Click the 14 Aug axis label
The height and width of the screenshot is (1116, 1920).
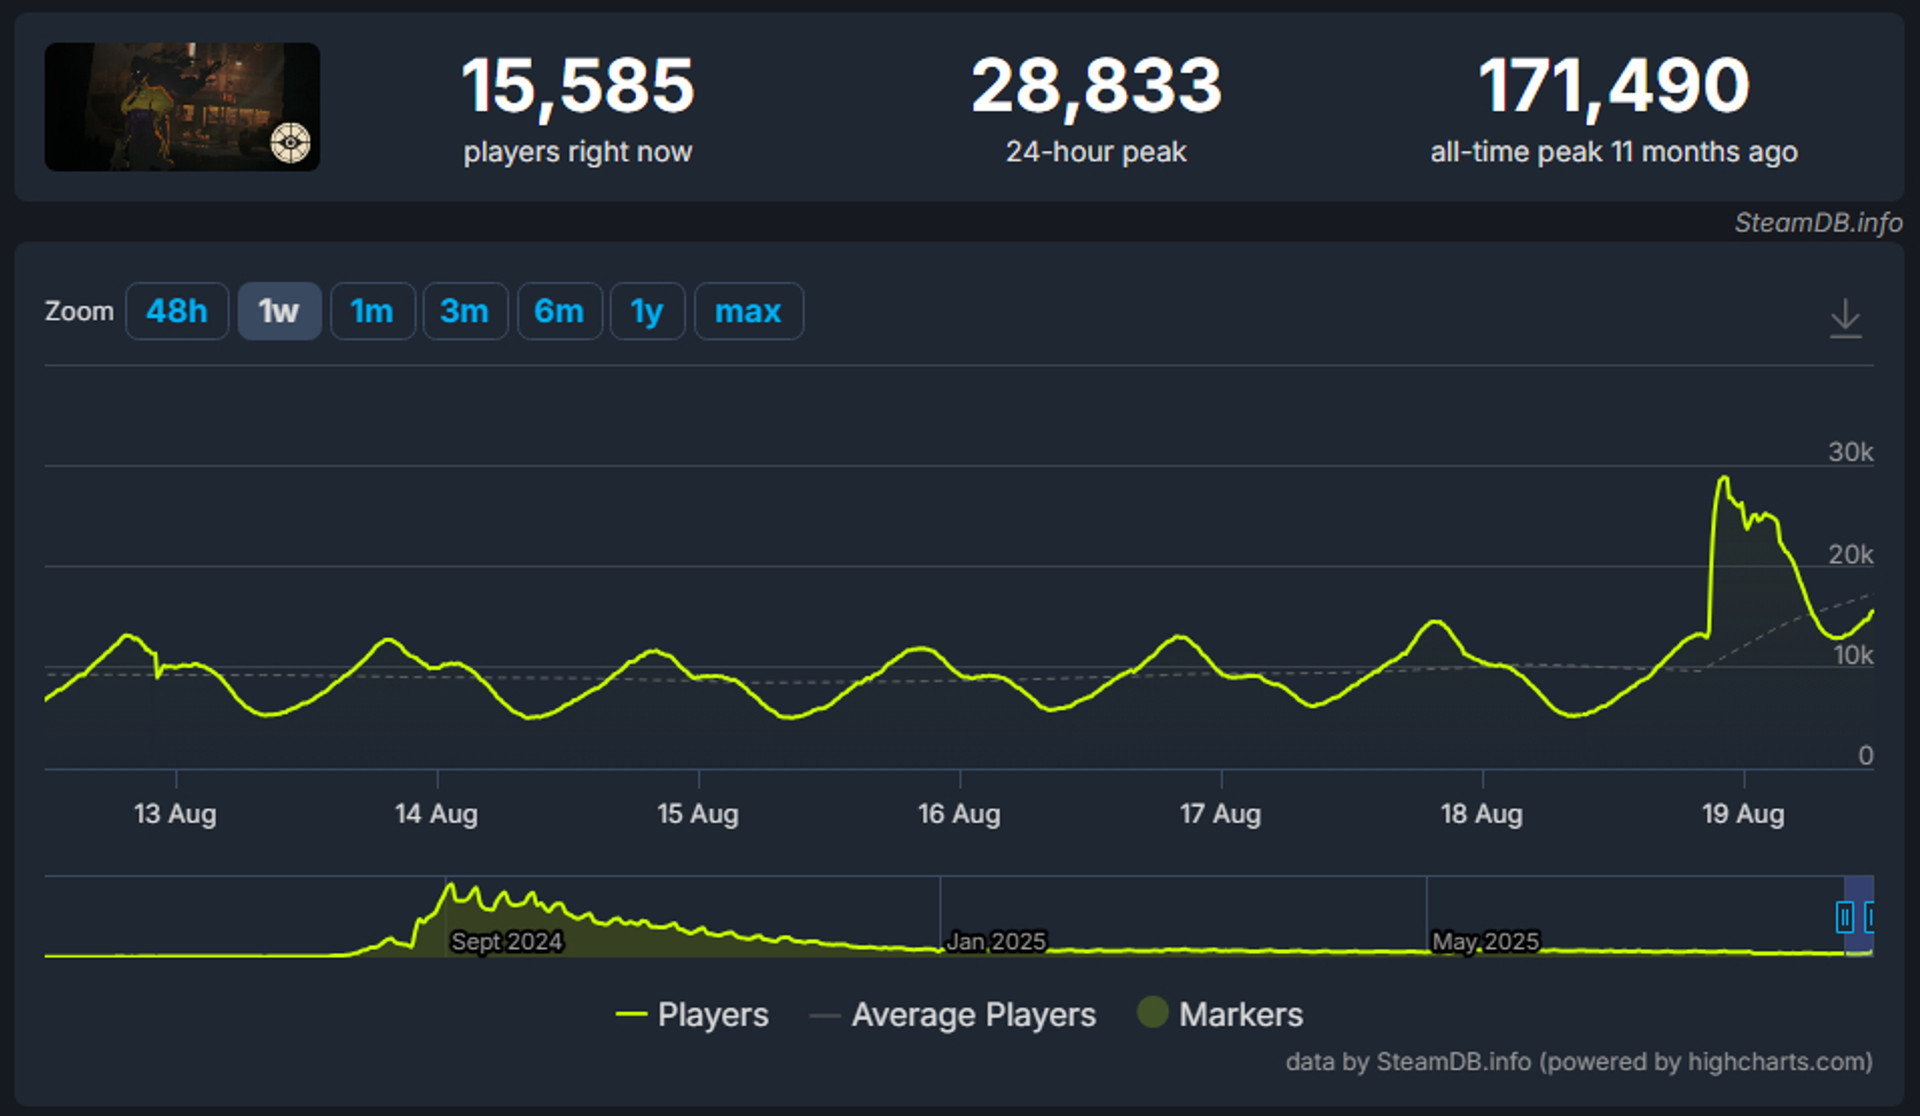436,814
